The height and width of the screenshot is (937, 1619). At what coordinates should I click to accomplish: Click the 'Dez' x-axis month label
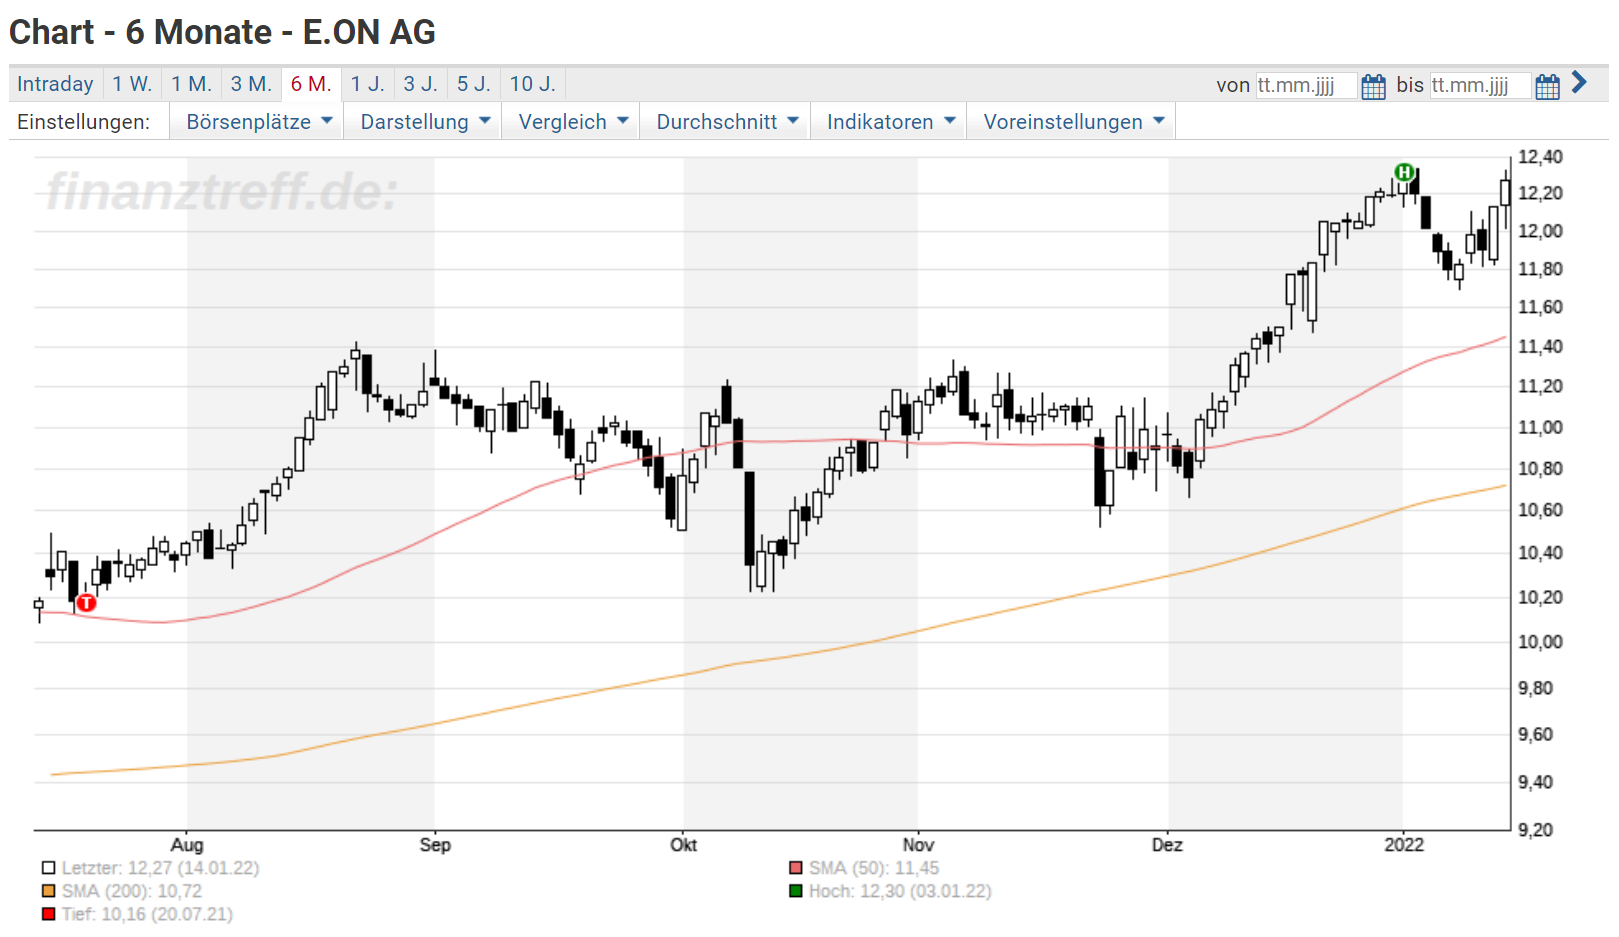[x=1167, y=845]
